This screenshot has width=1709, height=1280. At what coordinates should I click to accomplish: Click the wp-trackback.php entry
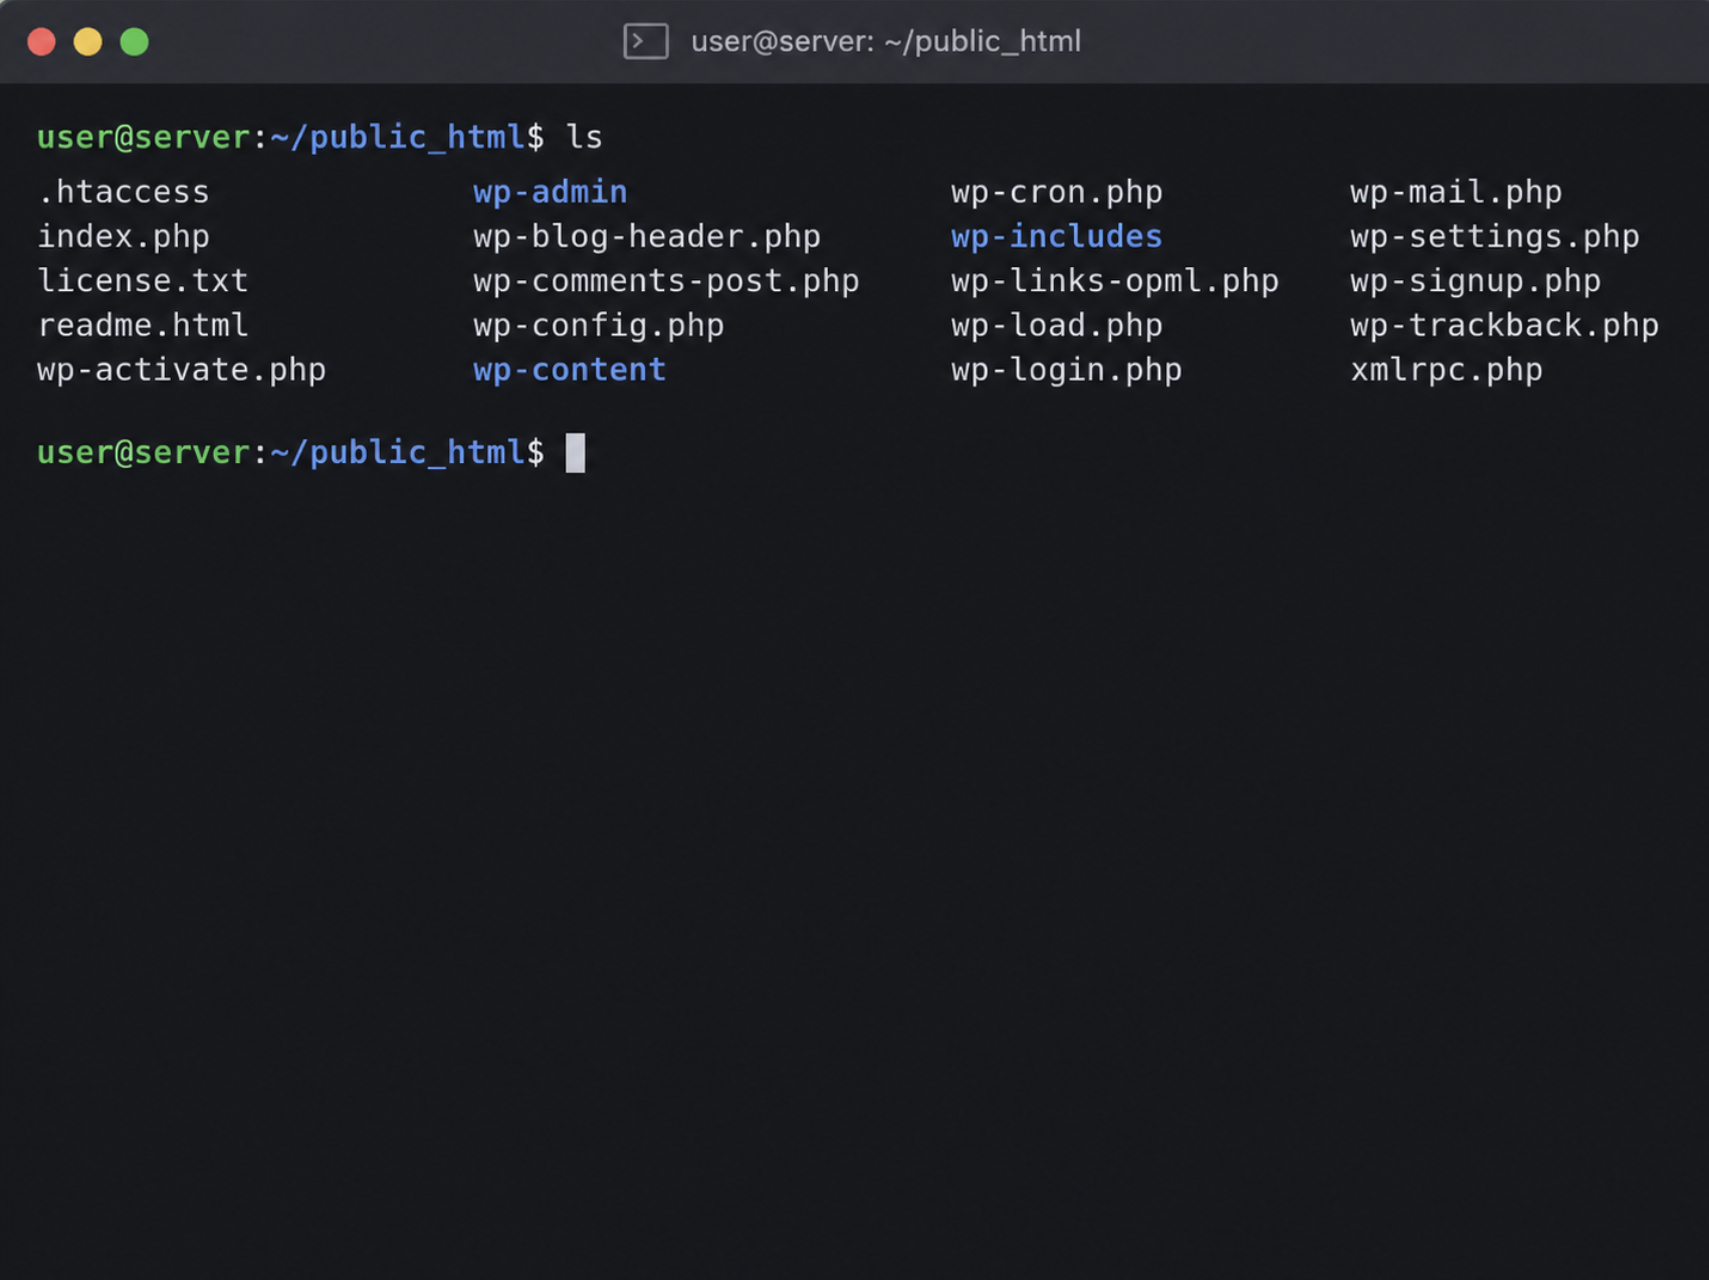tap(1504, 325)
